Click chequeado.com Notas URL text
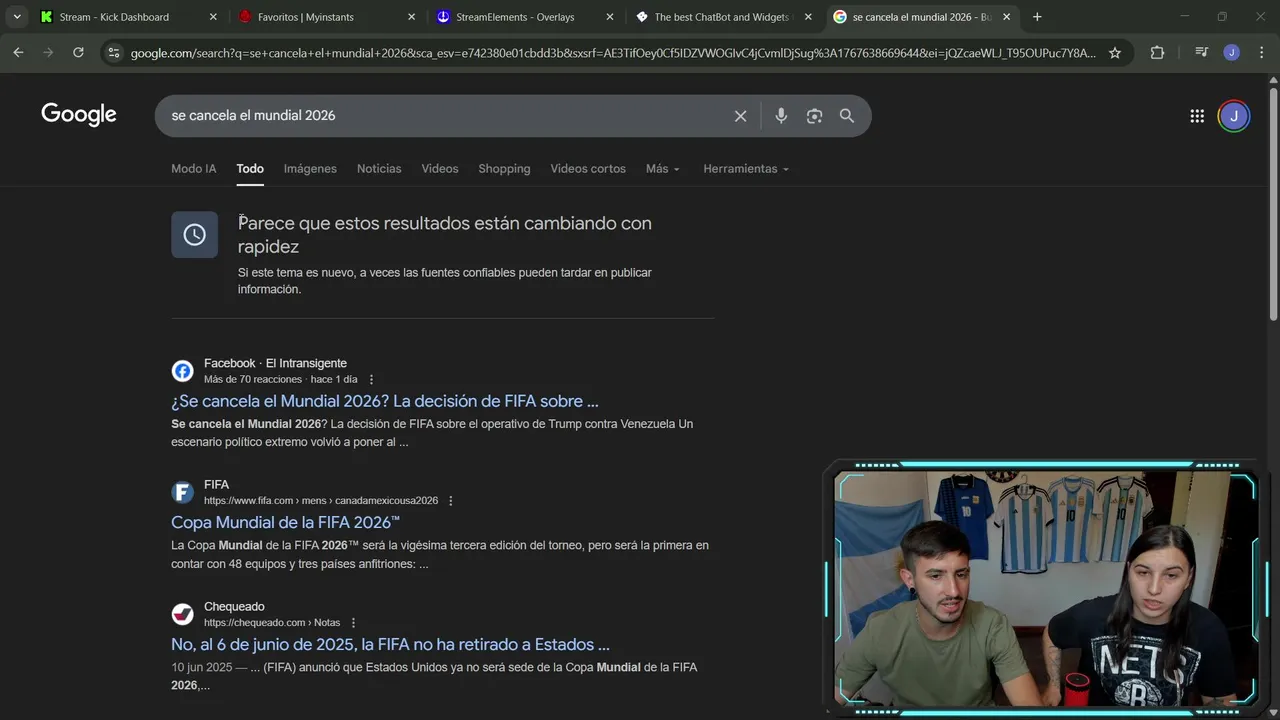 pyautogui.click(x=272, y=623)
